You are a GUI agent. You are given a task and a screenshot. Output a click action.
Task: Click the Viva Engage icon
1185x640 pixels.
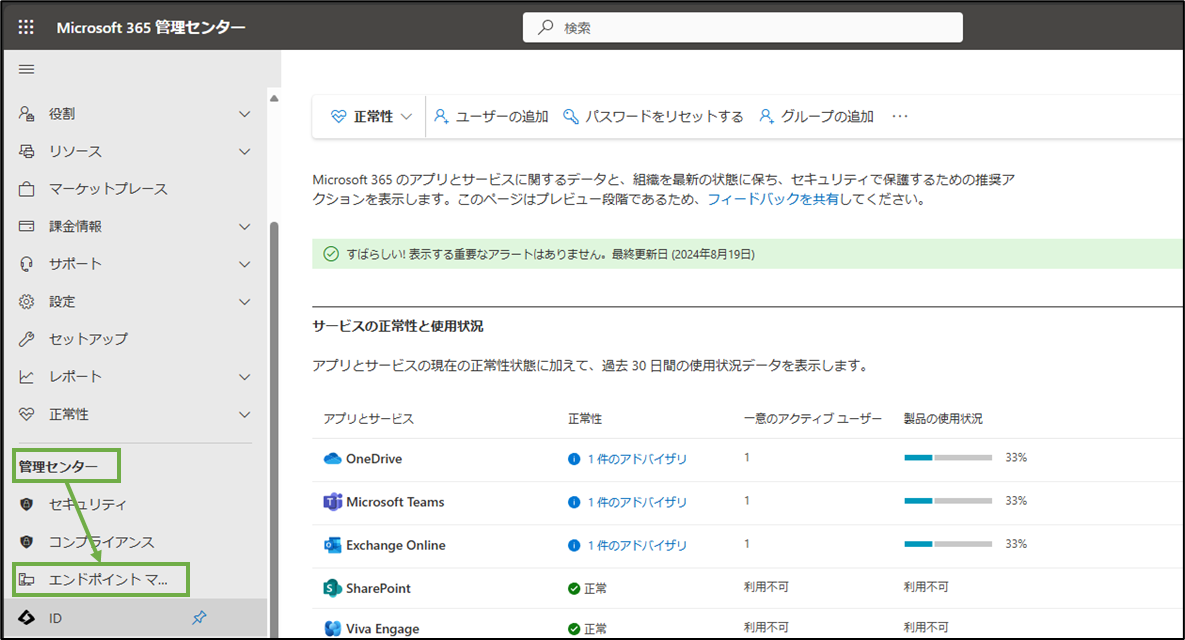pos(333,629)
